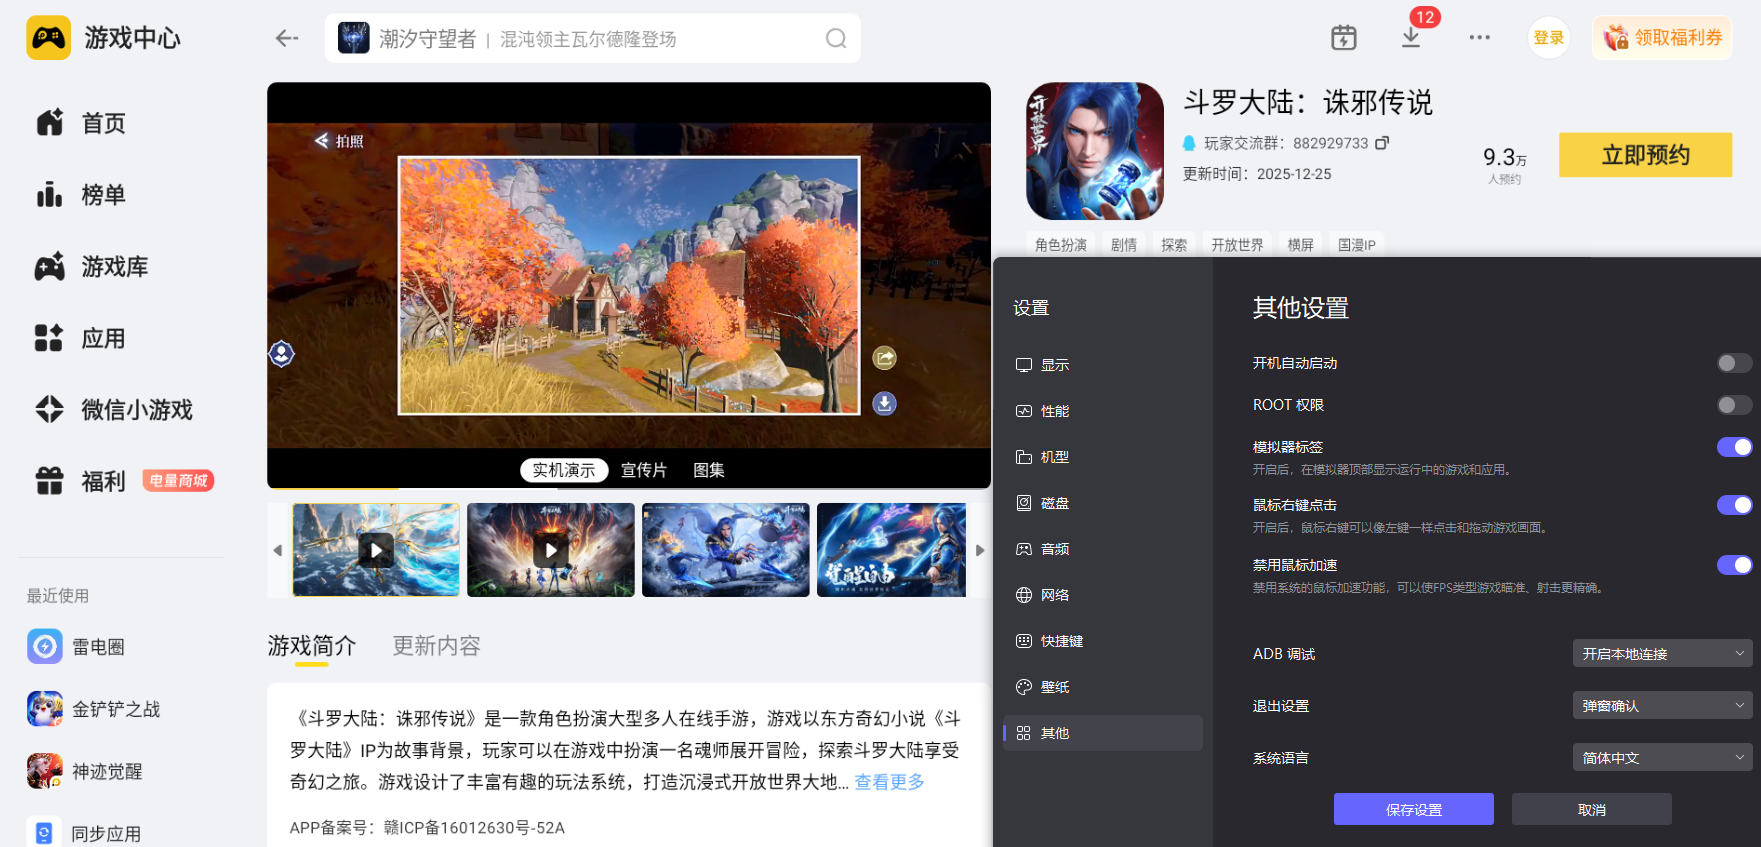Click 立即预约 reserve button

point(1646,155)
